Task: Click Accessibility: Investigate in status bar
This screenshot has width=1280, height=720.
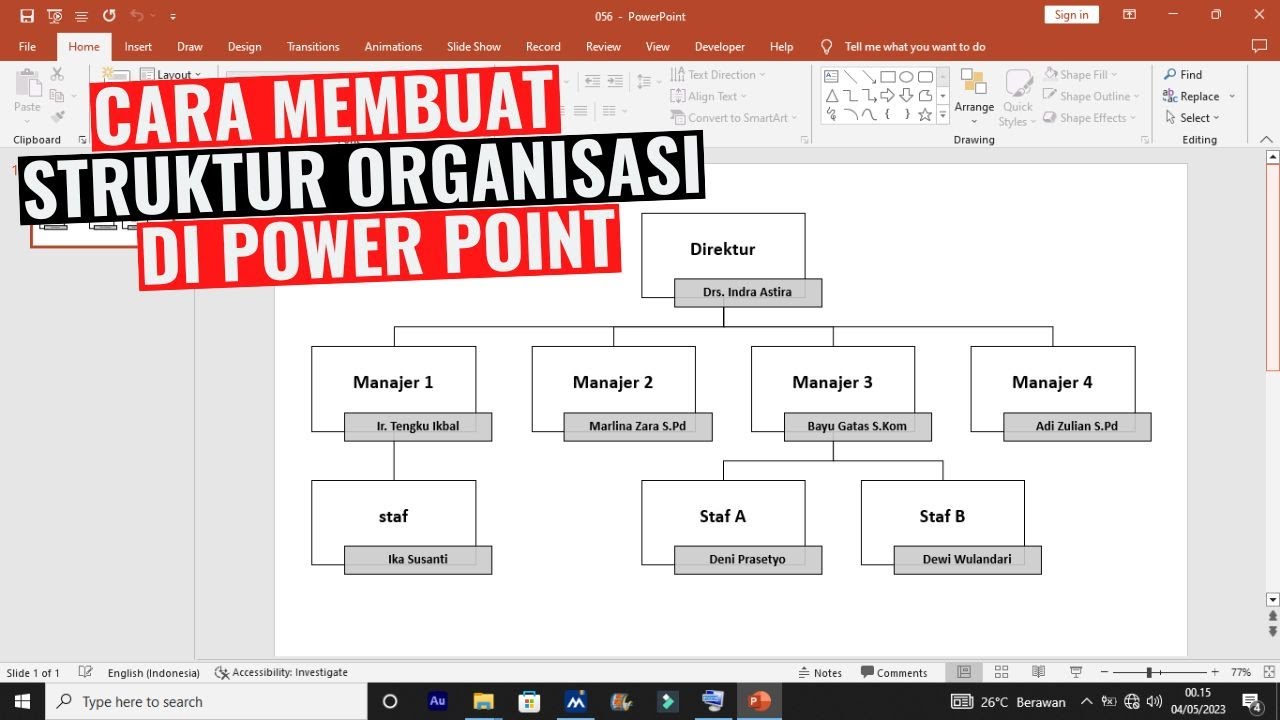Action: click(282, 673)
